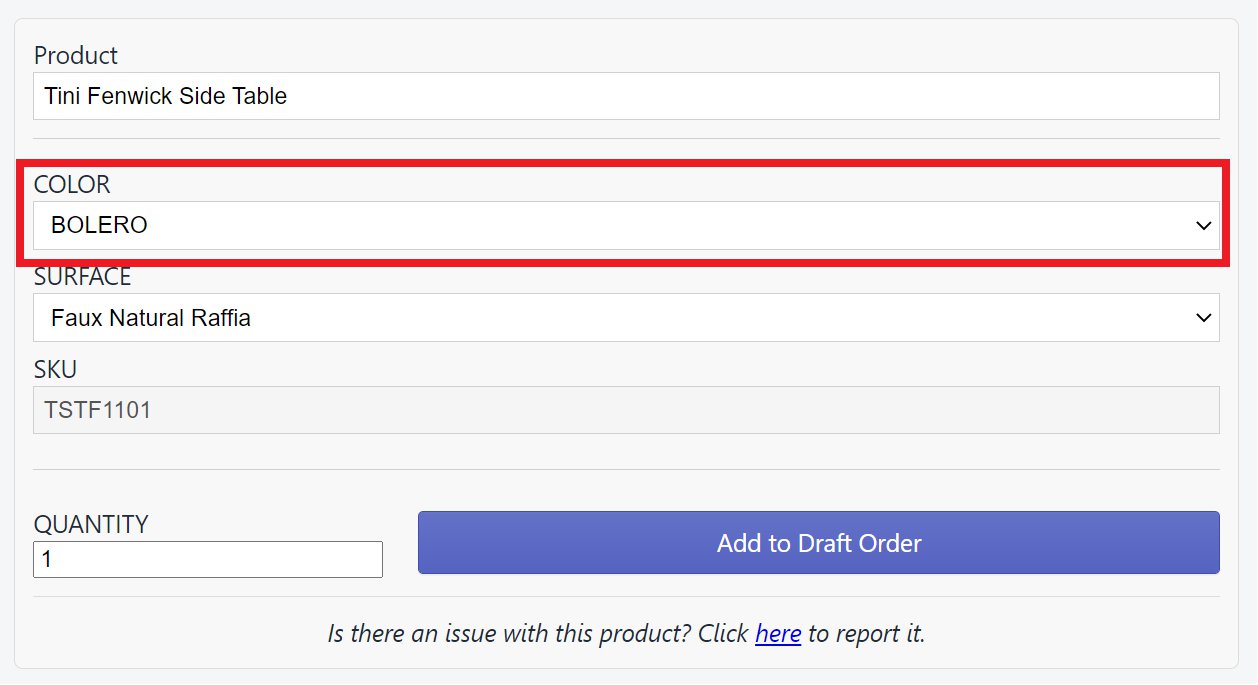The width and height of the screenshot is (1258, 685).
Task: Open the SURFACE dropdown menu
Action: pos(626,318)
